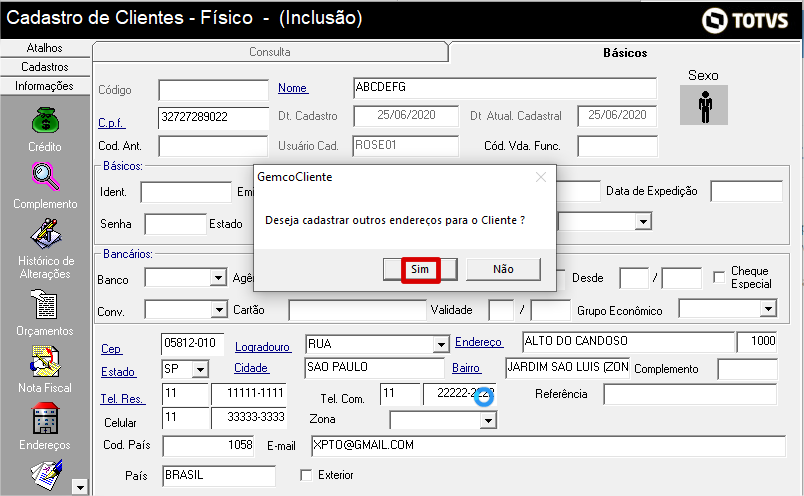Open the Zona dropdown
The width and height of the screenshot is (804, 496).
click(x=488, y=421)
